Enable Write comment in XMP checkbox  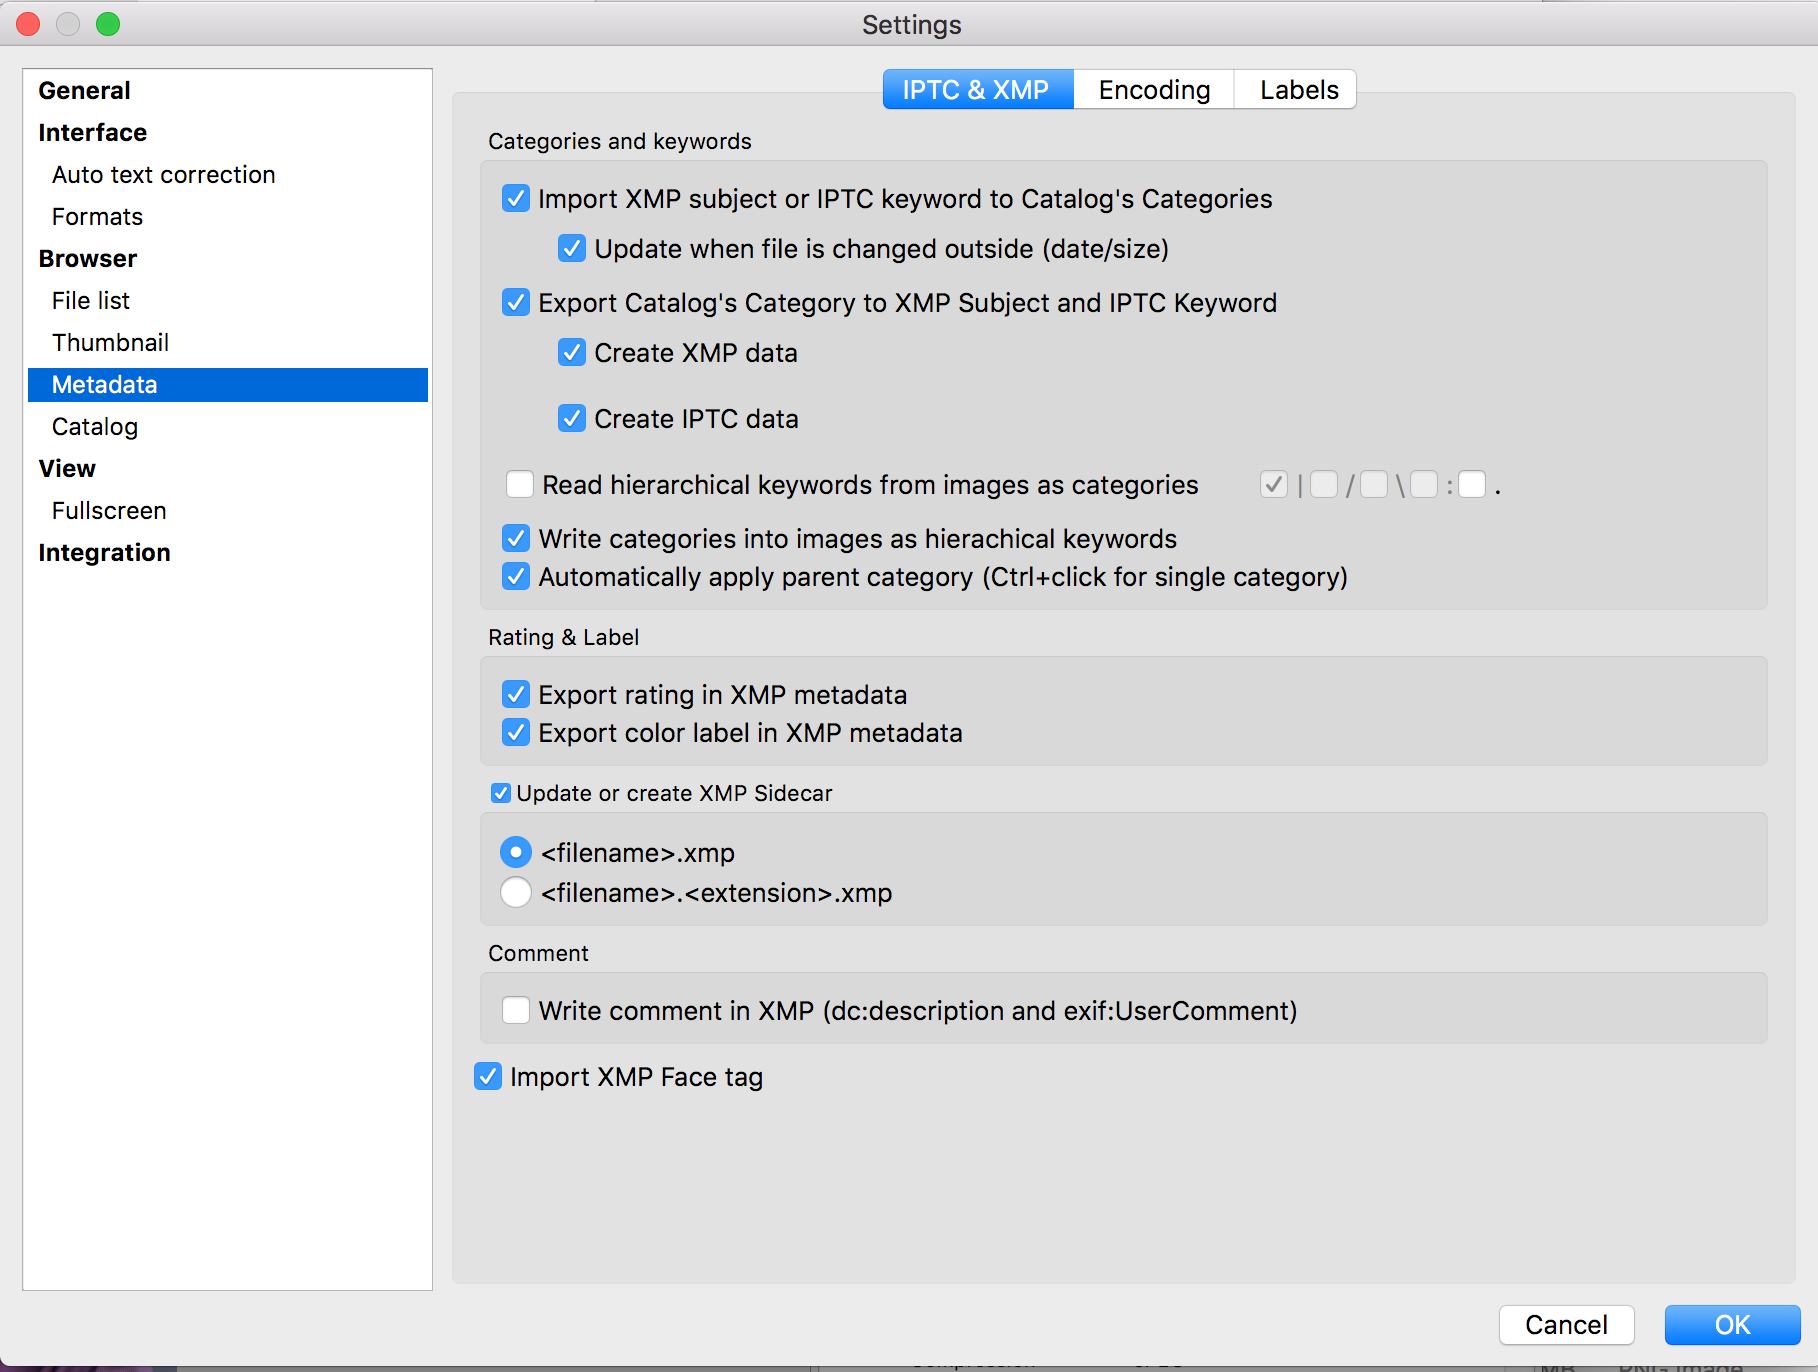click(x=516, y=1011)
